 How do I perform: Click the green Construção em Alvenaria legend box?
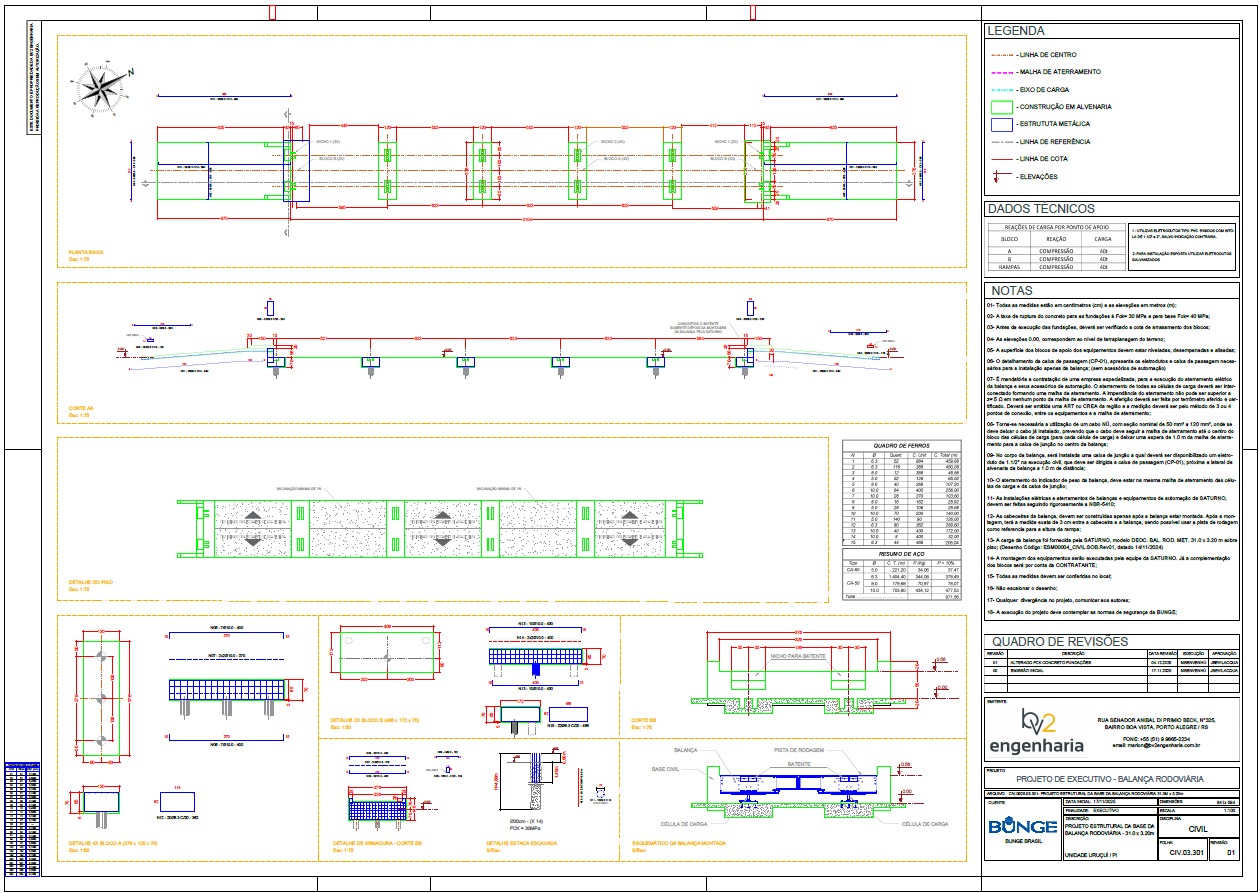pos(1001,106)
